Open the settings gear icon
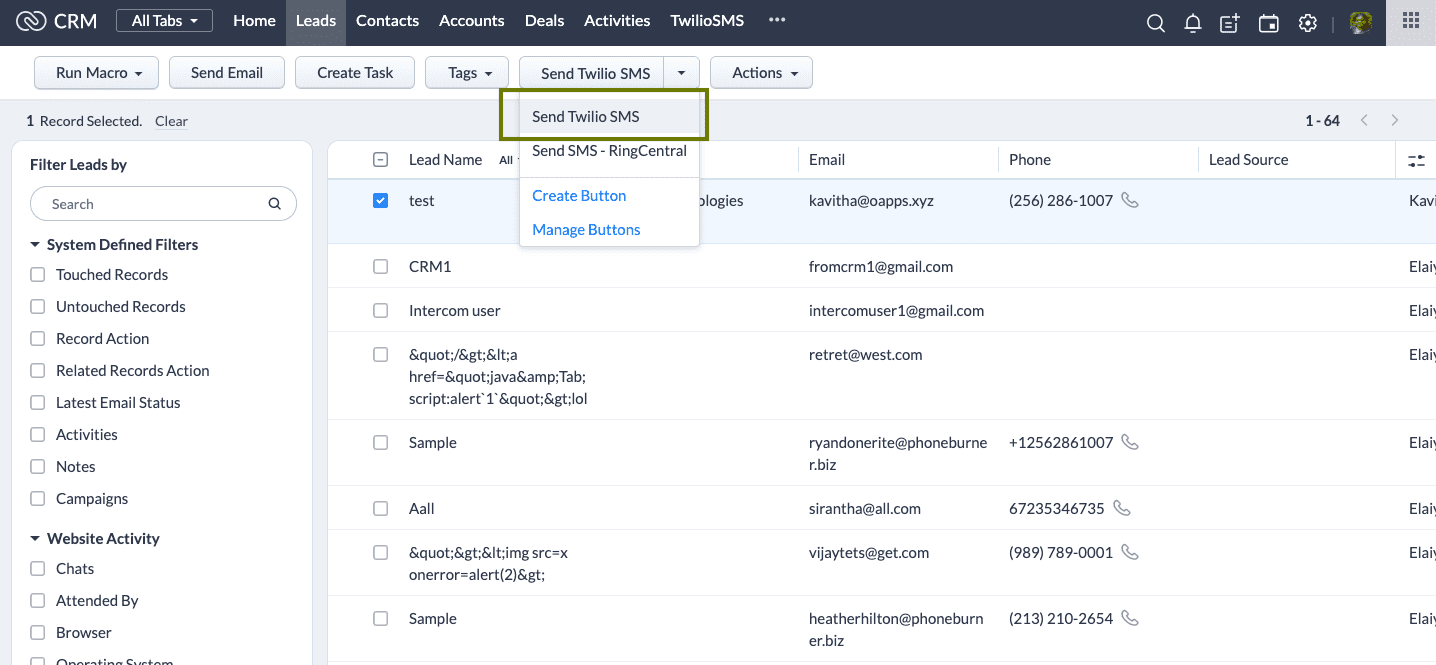 pyautogui.click(x=1307, y=23)
